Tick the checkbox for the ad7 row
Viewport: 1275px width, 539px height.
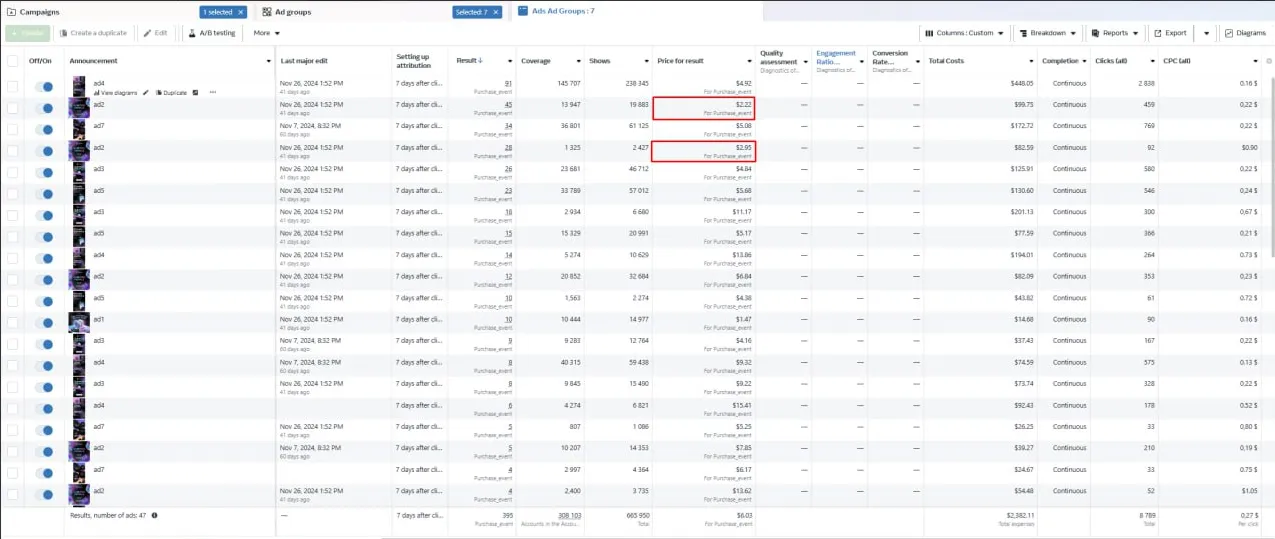tap(12, 126)
